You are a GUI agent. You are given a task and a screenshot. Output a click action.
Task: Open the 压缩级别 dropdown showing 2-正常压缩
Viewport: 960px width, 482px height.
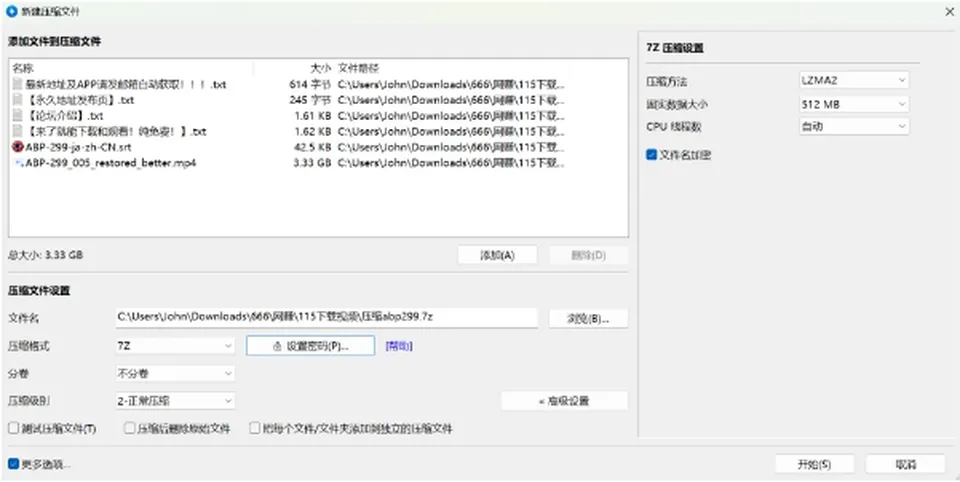[175, 401]
